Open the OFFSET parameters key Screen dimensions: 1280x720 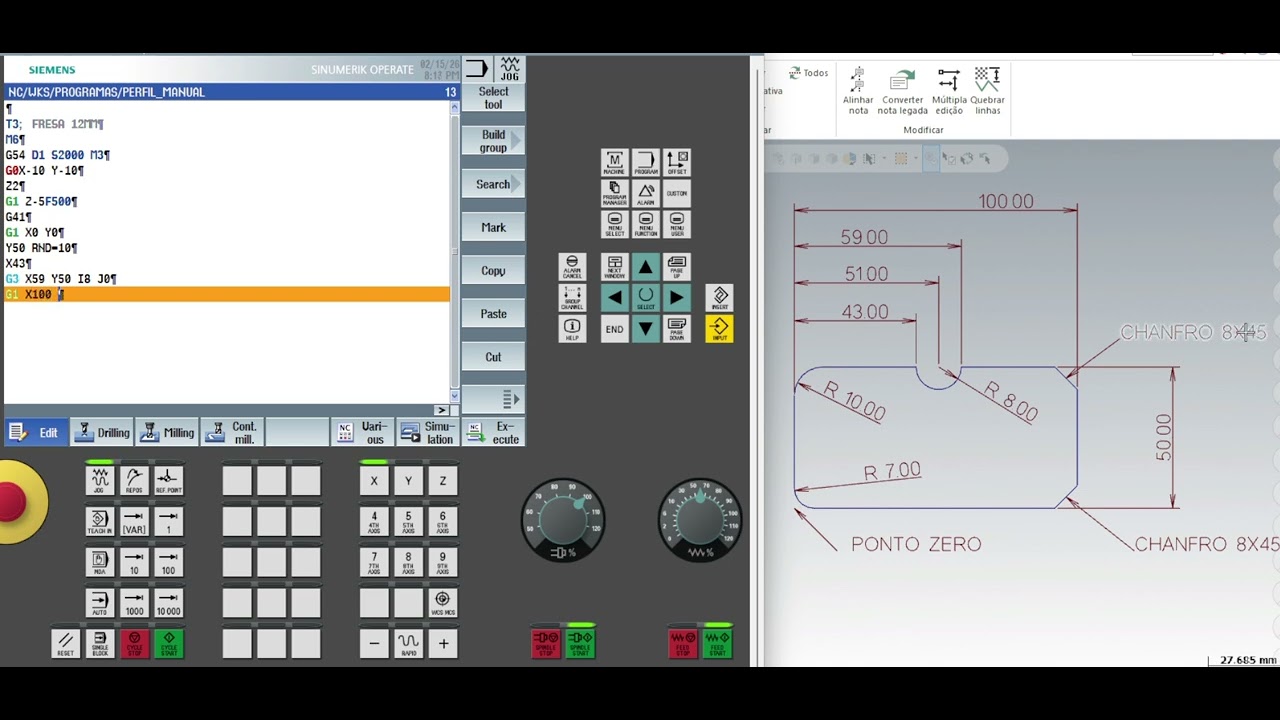pyautogui.click(x=677, y=163)
